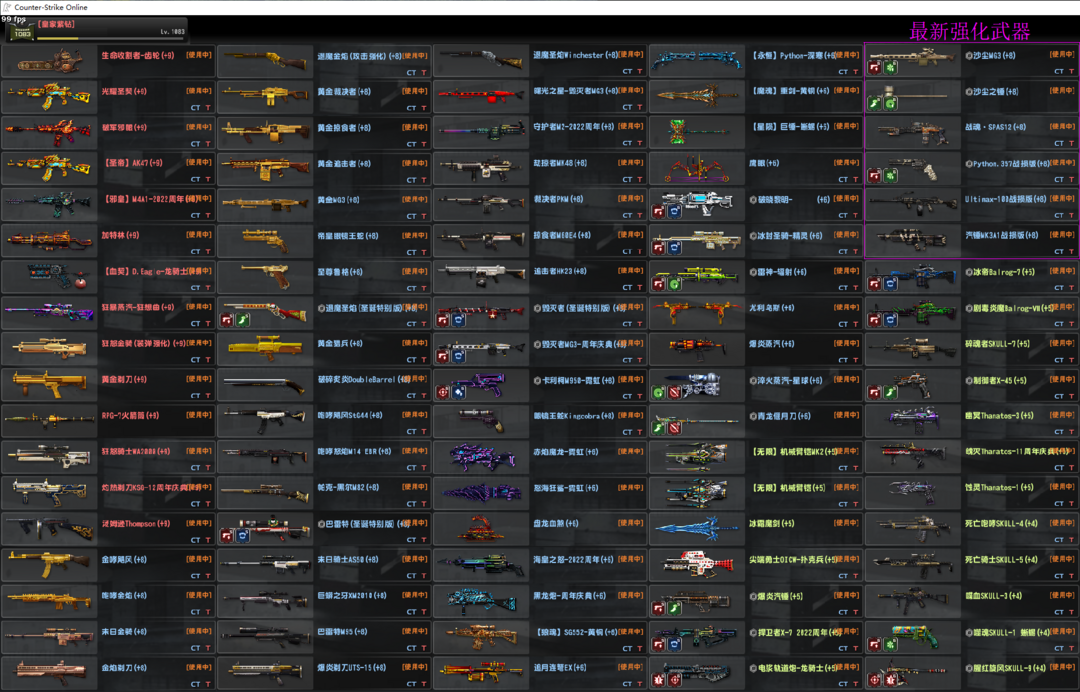The image size is (1080, 692).
Task: Click the level 1083 rank badge
Action: click(21, 32)
